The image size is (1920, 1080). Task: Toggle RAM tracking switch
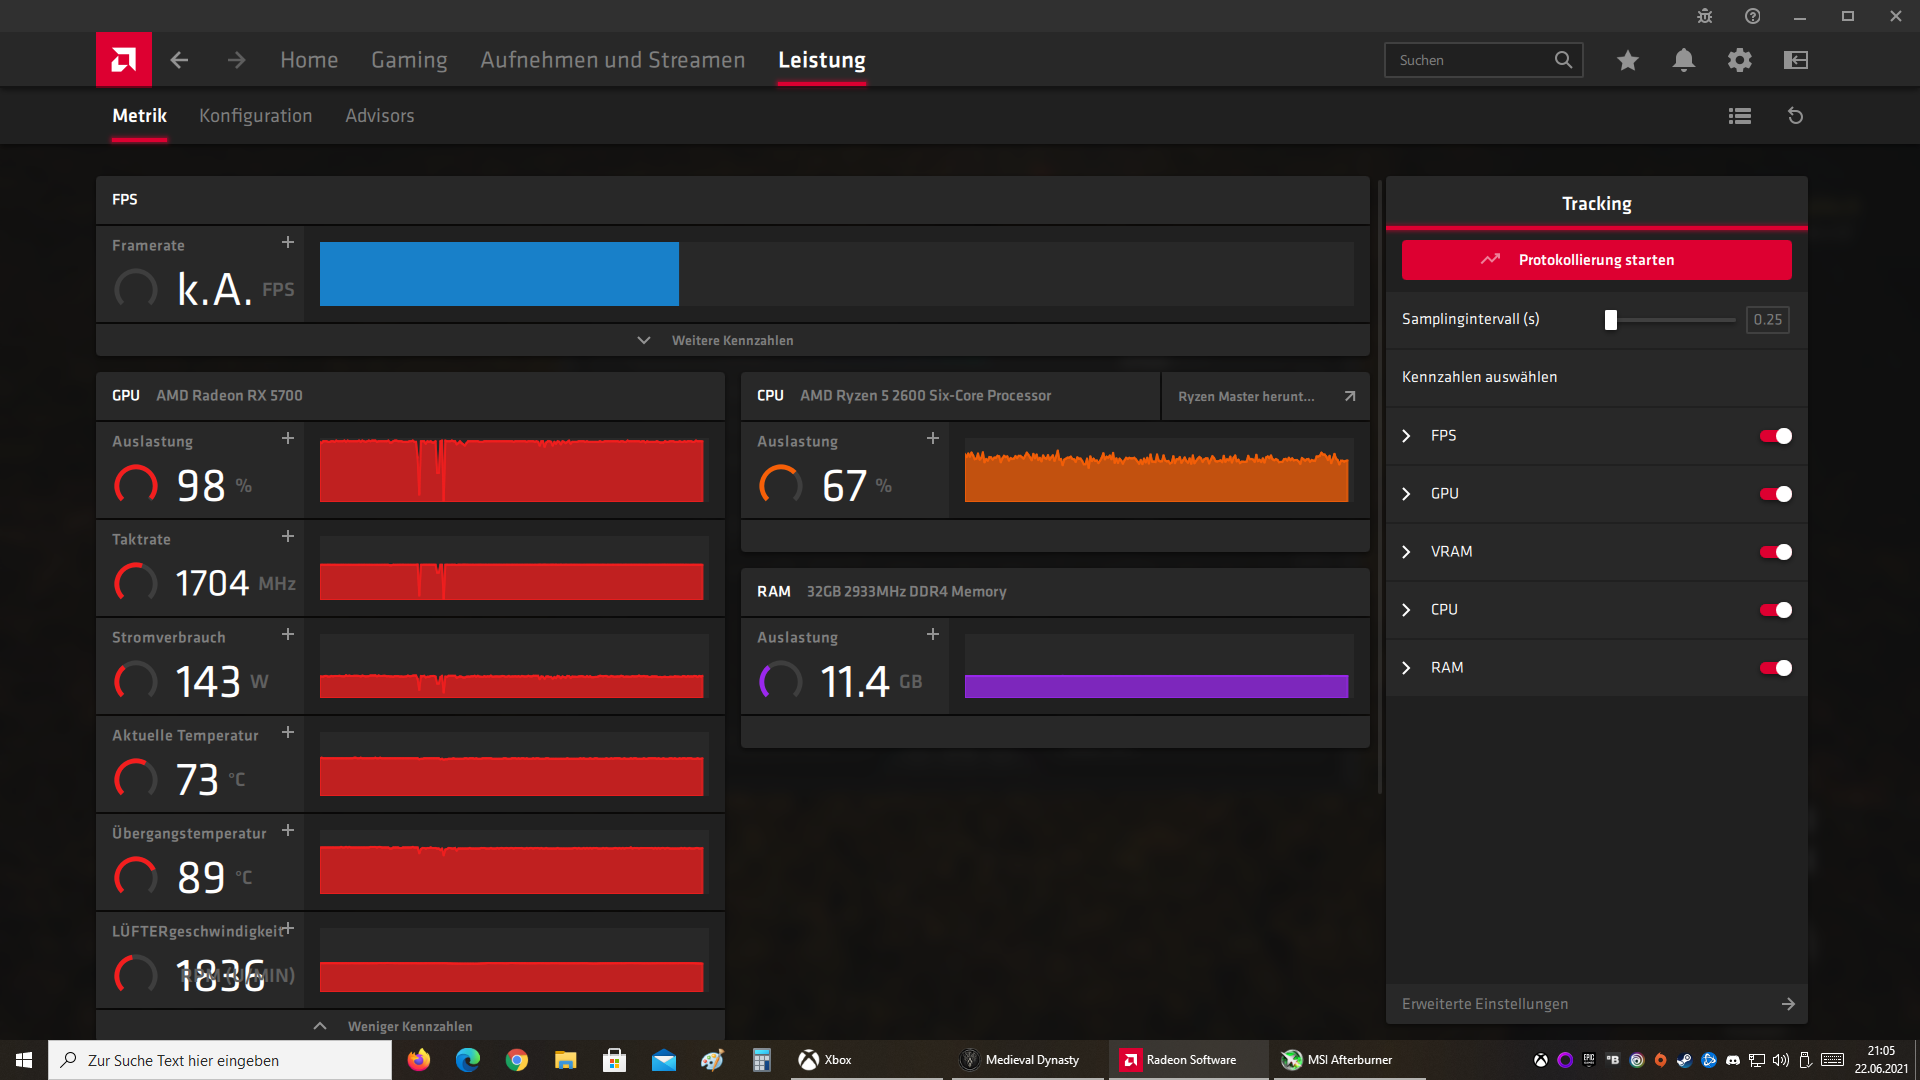click(1776, 668)
